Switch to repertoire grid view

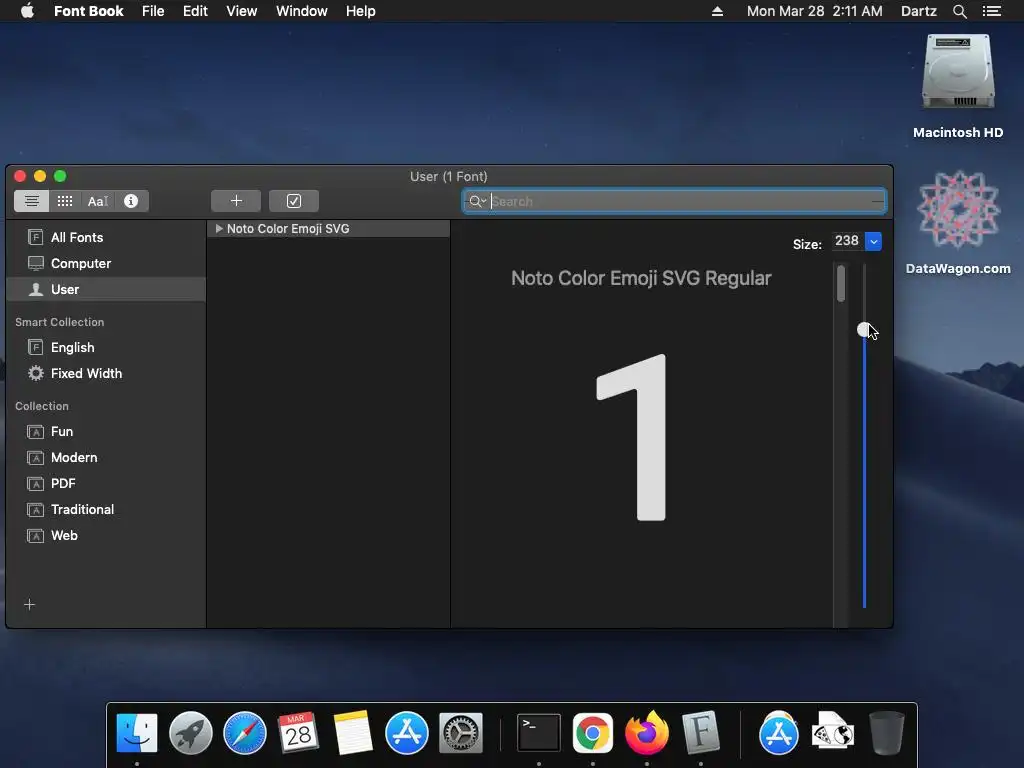pos(65,201)
